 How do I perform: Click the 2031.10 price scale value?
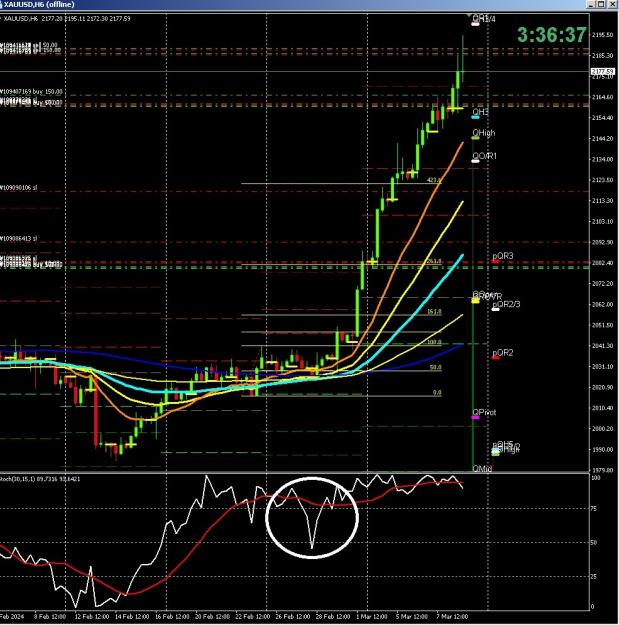click(603, 367)
